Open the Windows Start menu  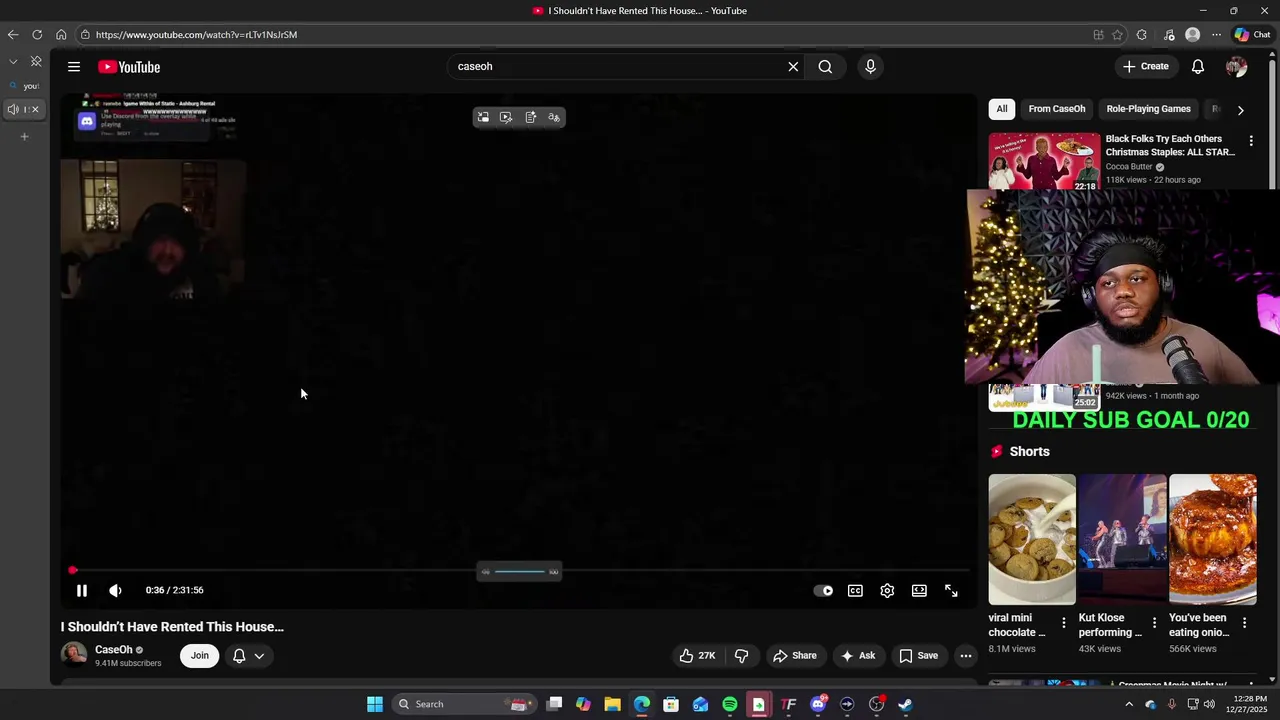coord(375,704)
